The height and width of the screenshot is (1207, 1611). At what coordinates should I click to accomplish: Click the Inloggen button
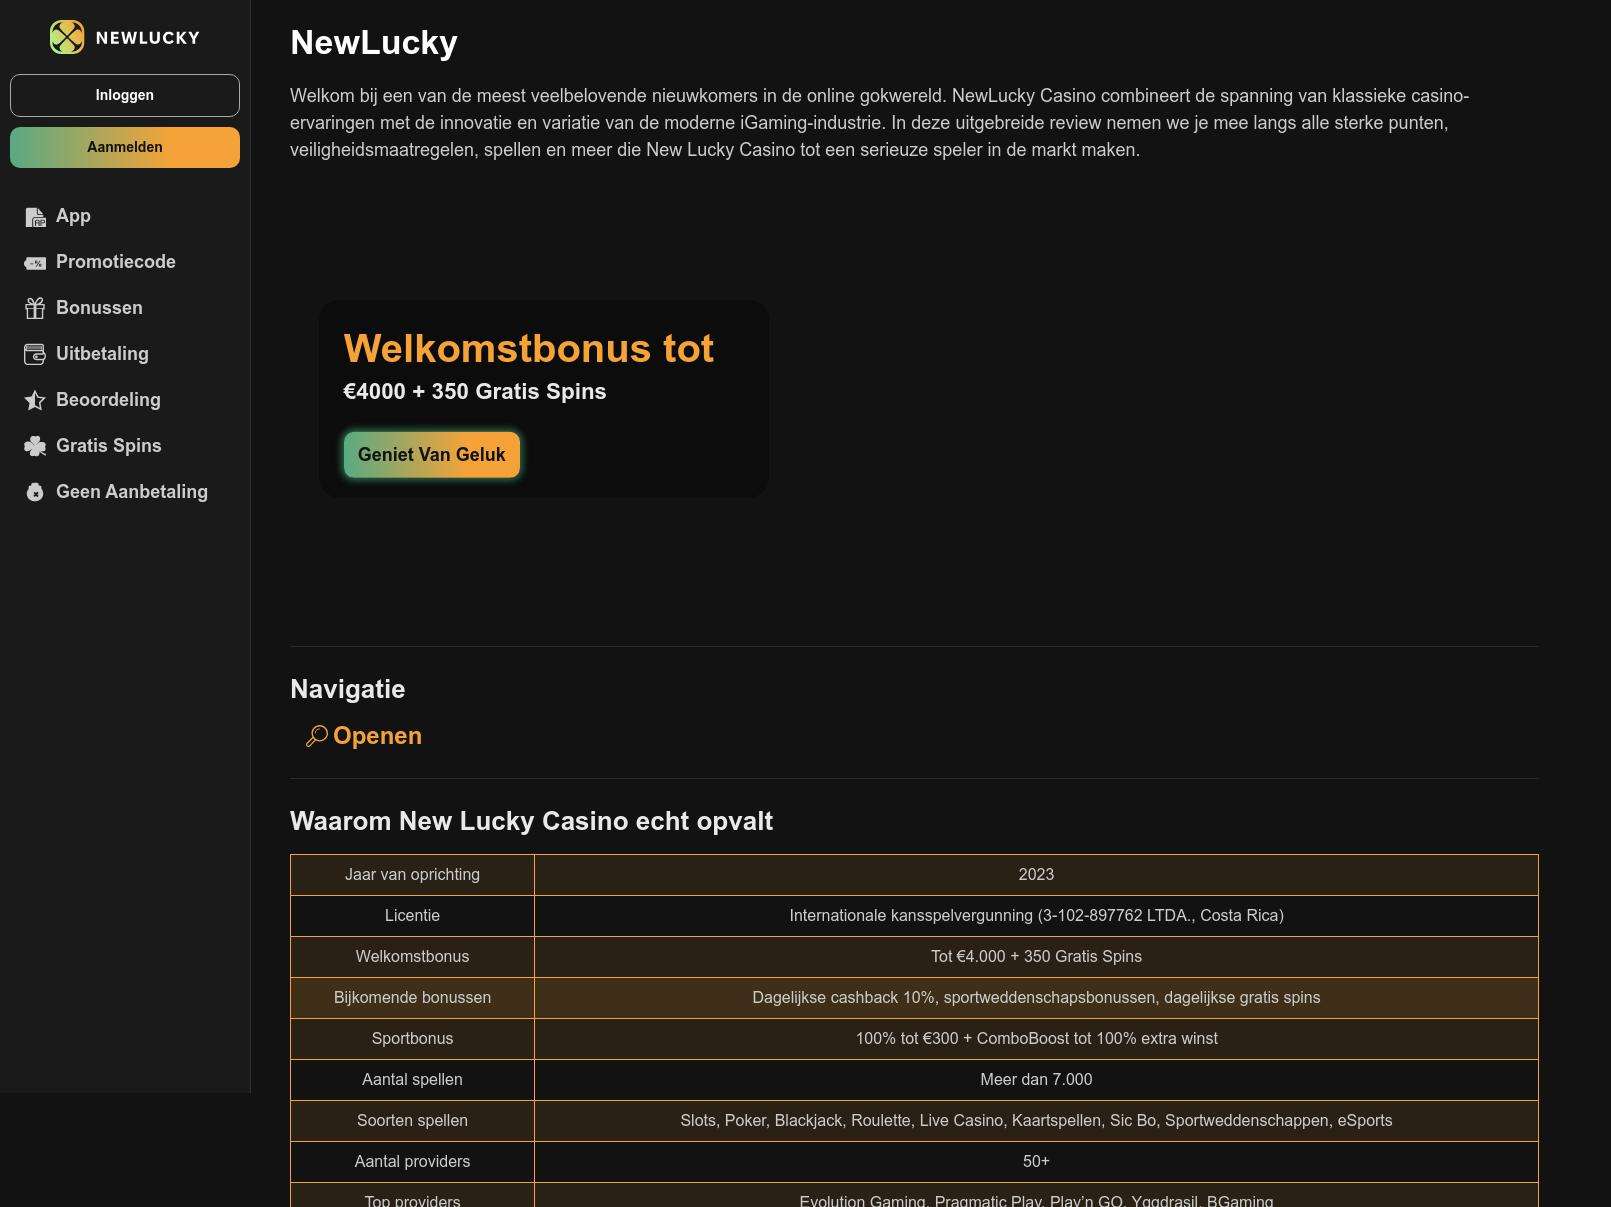[125, 95]
